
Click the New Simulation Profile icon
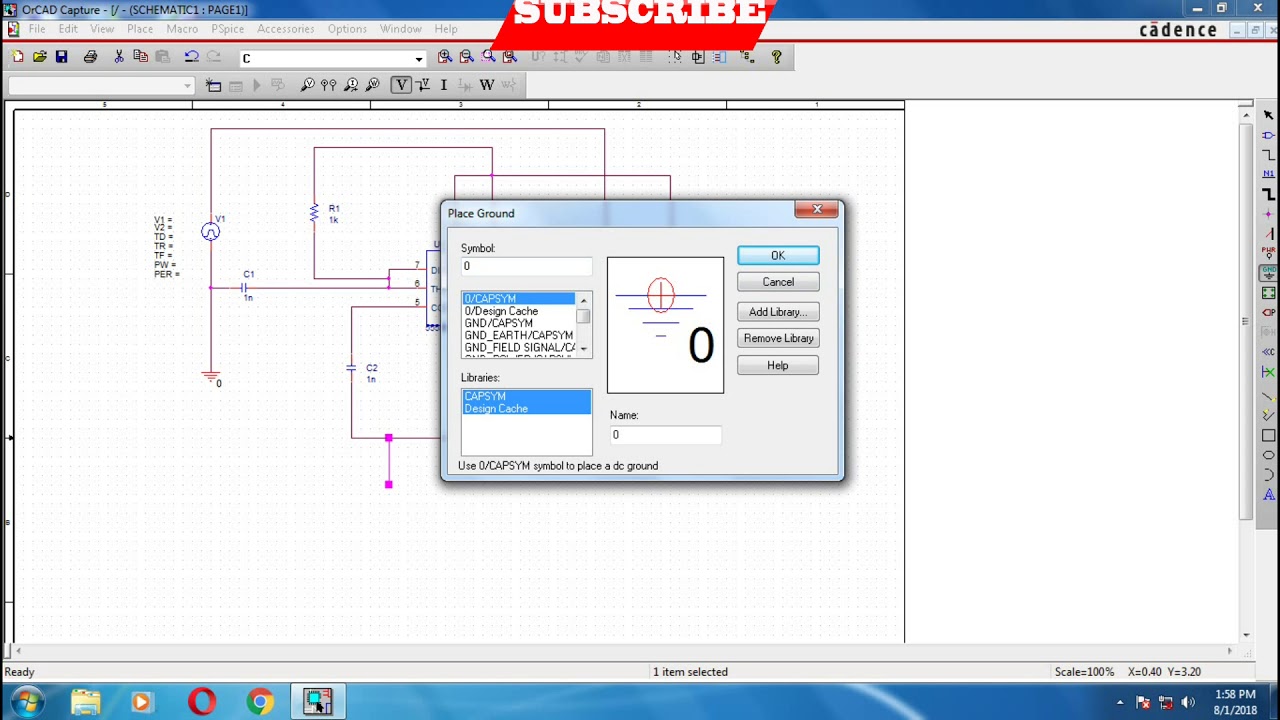[213, 85]
